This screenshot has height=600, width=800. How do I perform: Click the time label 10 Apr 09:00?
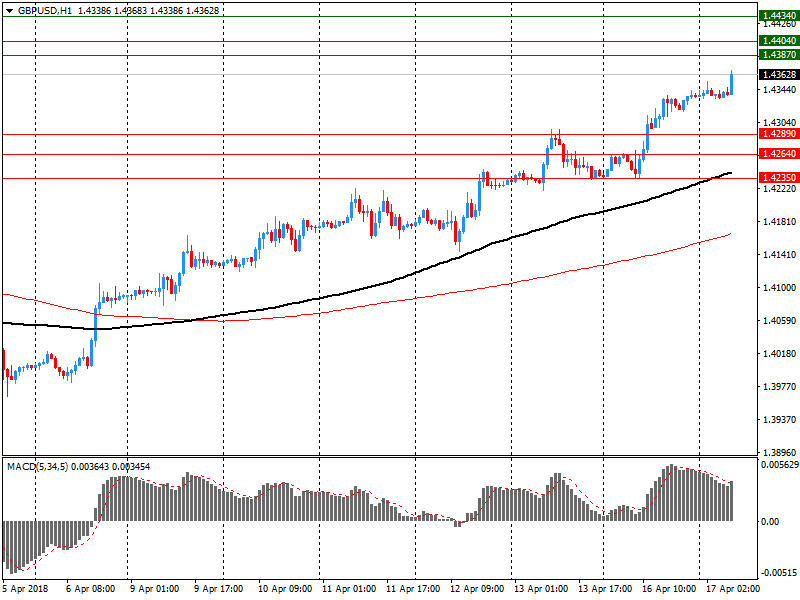[285, 589]
